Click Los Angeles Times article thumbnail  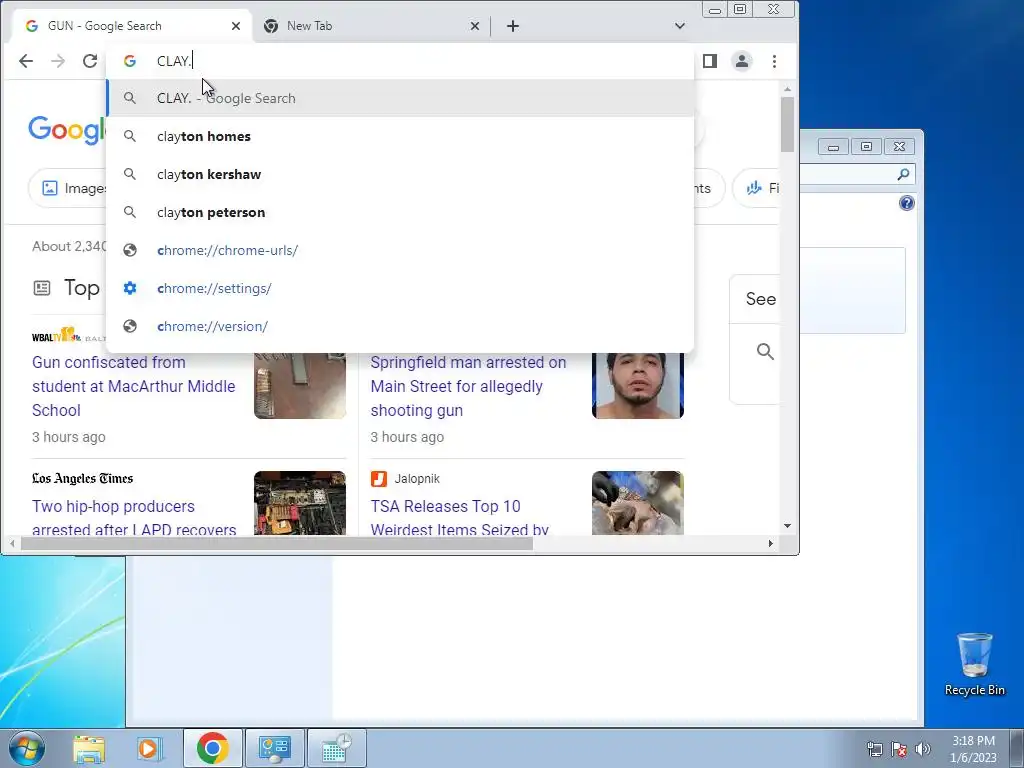point(300,503)
